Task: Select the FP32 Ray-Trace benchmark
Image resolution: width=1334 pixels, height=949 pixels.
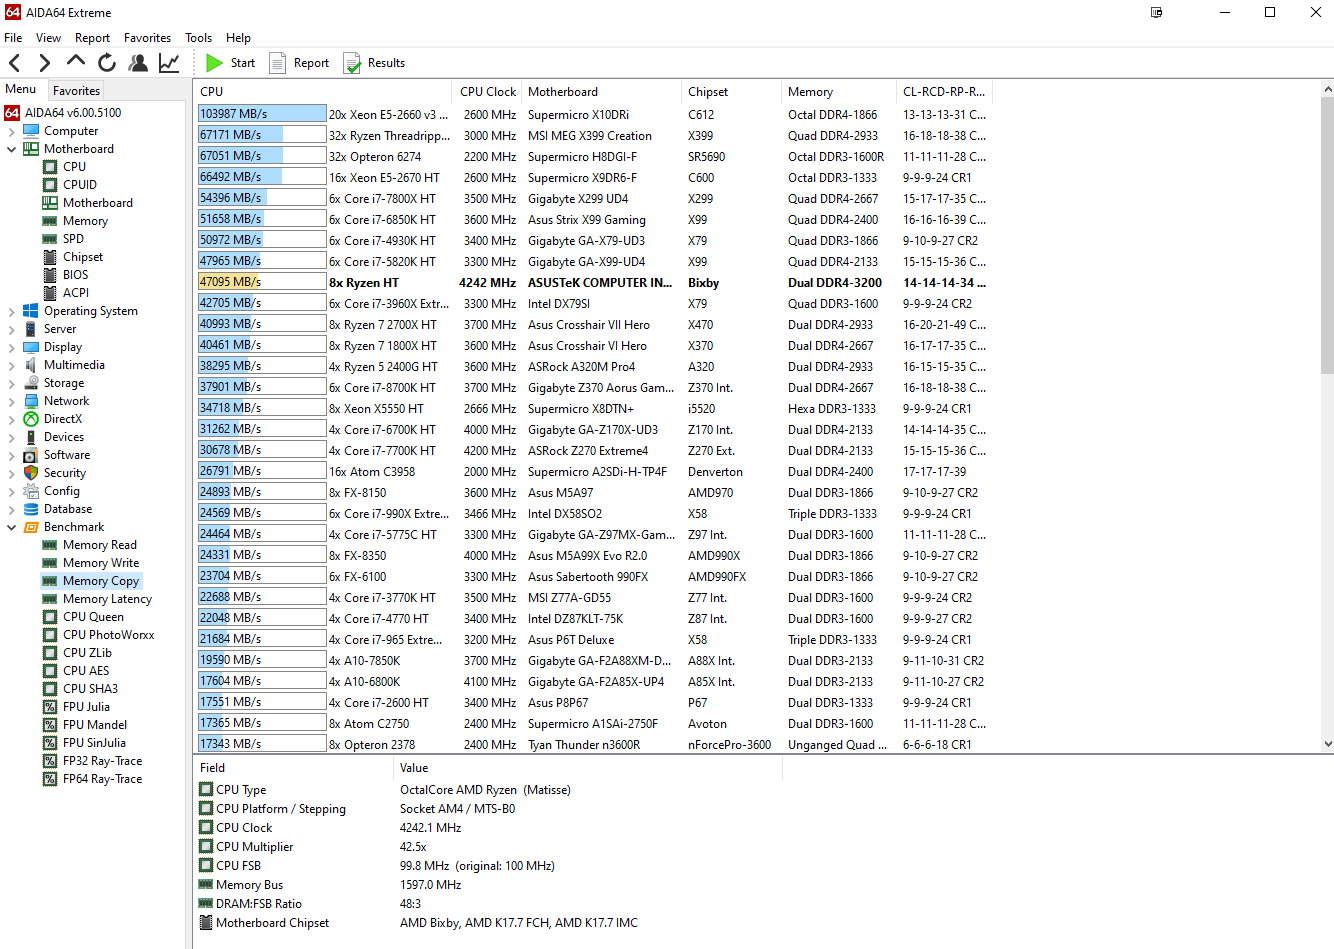Action: 102,761
